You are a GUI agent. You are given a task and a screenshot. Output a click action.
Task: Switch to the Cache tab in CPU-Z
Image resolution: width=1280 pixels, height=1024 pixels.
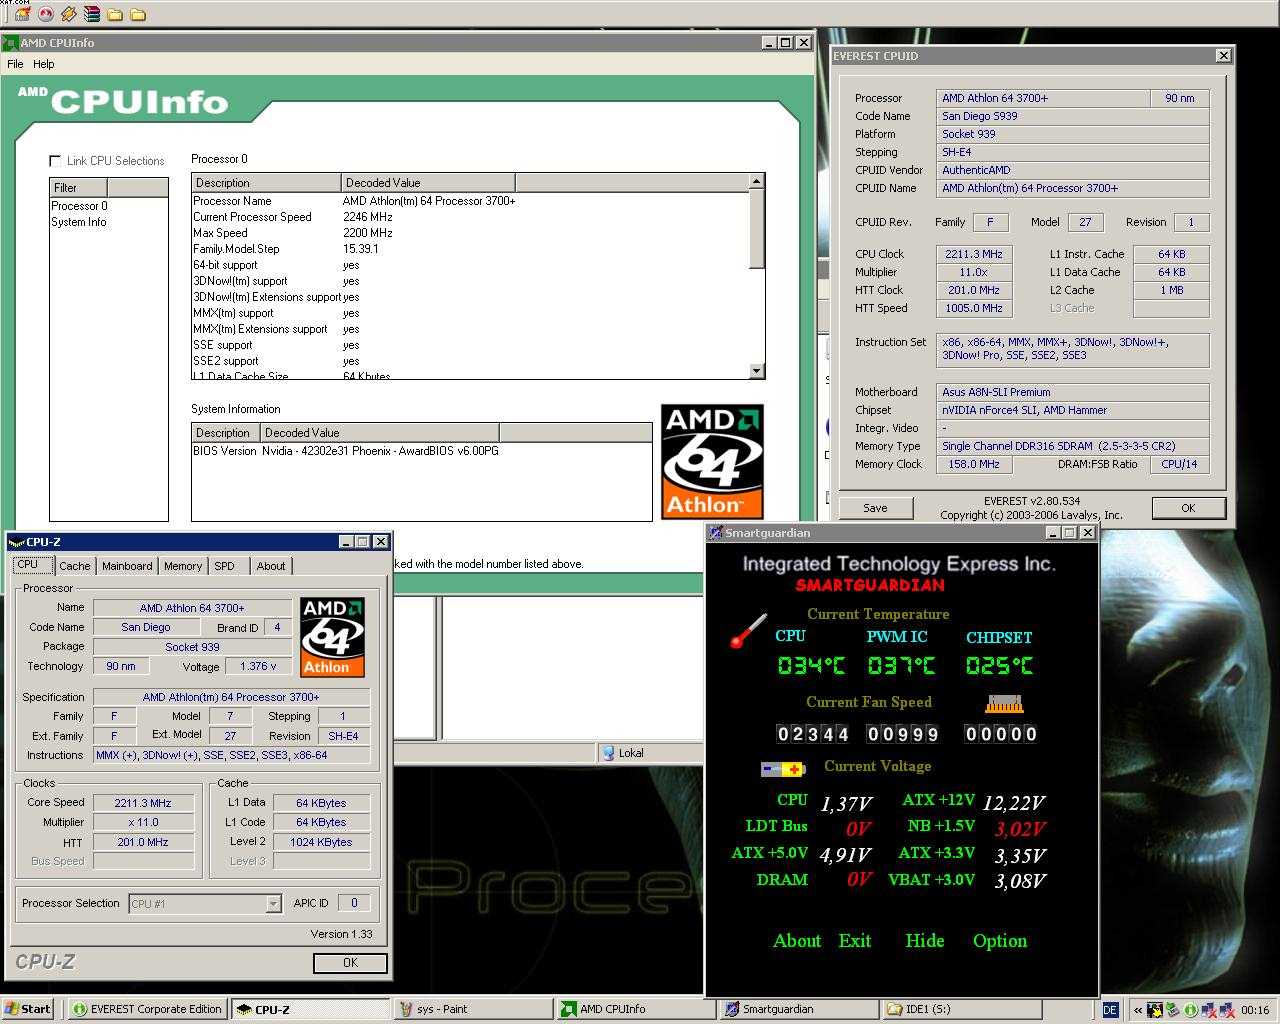(75, 566)
